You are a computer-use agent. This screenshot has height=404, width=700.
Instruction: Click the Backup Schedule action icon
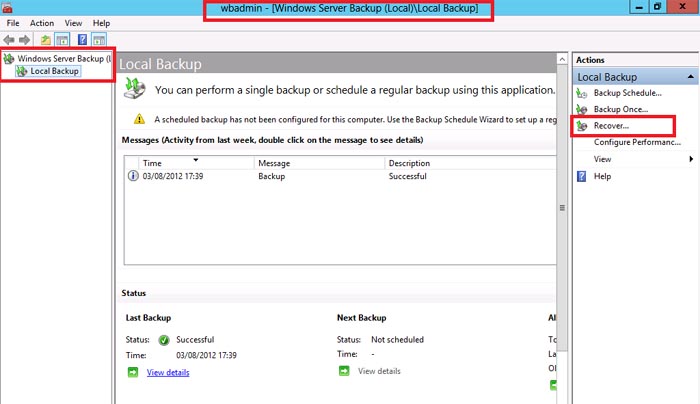coord(581,93)
